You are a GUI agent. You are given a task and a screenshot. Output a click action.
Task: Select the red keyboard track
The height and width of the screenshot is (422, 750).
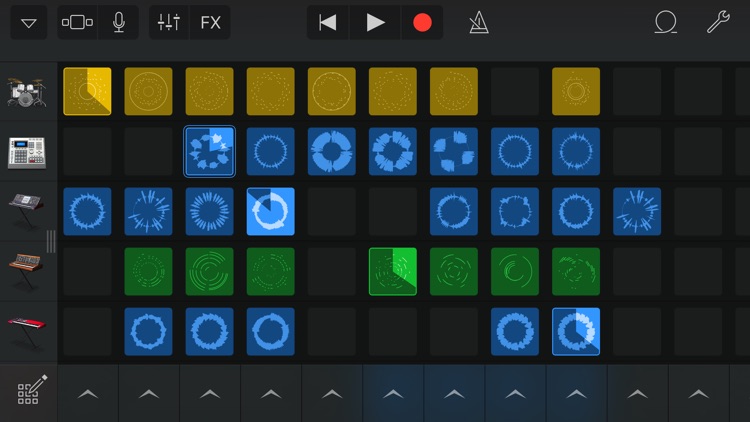click(x=26, y=332)
